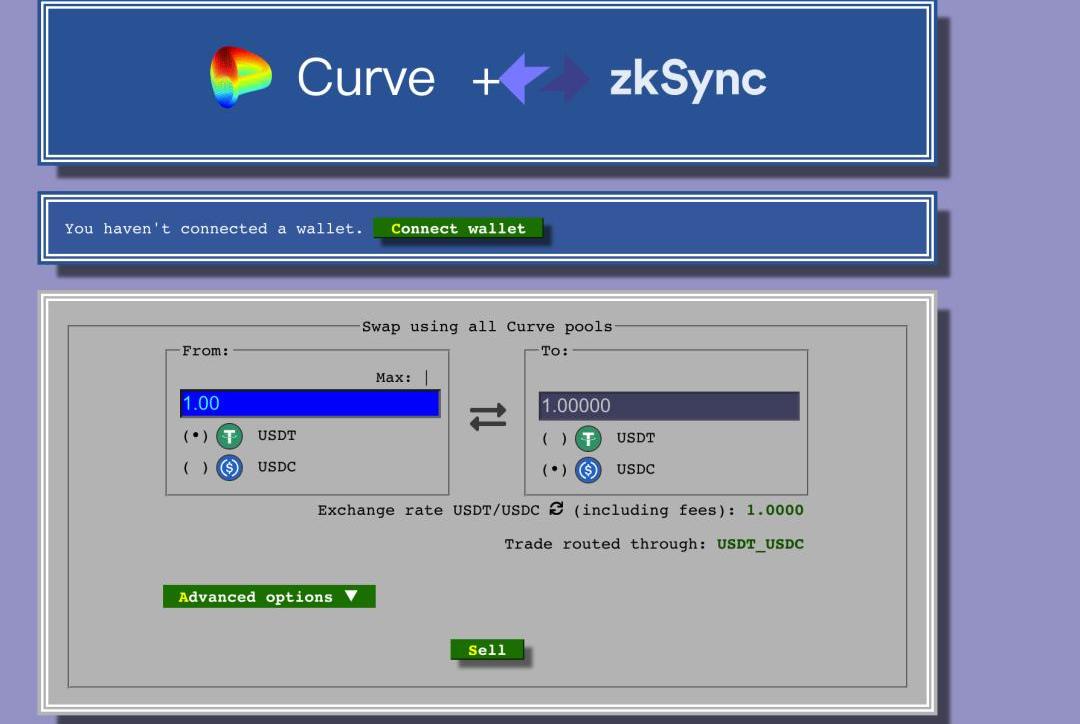Click the USDT coin icon in the To box
1080x724 pixels.
[588, 438]
